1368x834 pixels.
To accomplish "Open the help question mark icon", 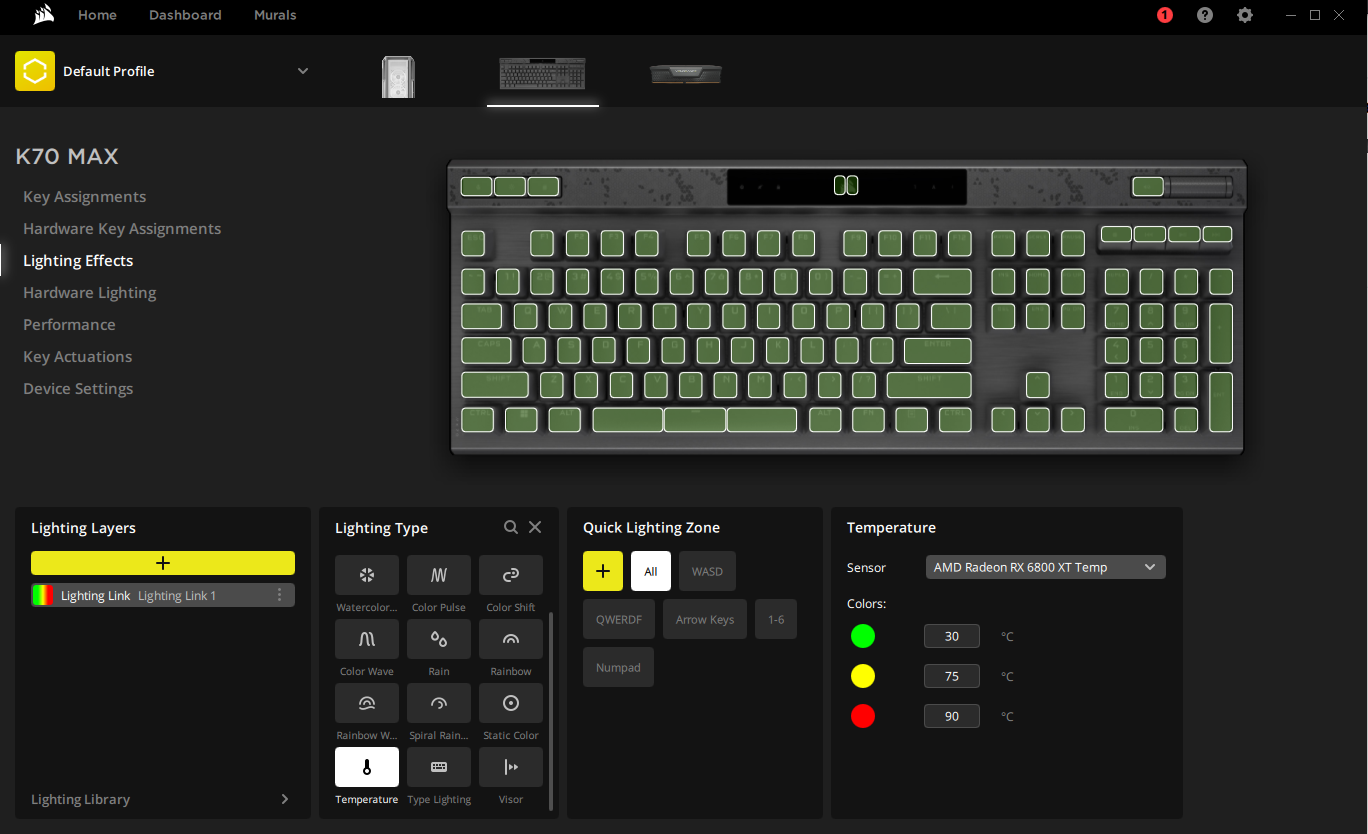I will tap(1205, 15).
